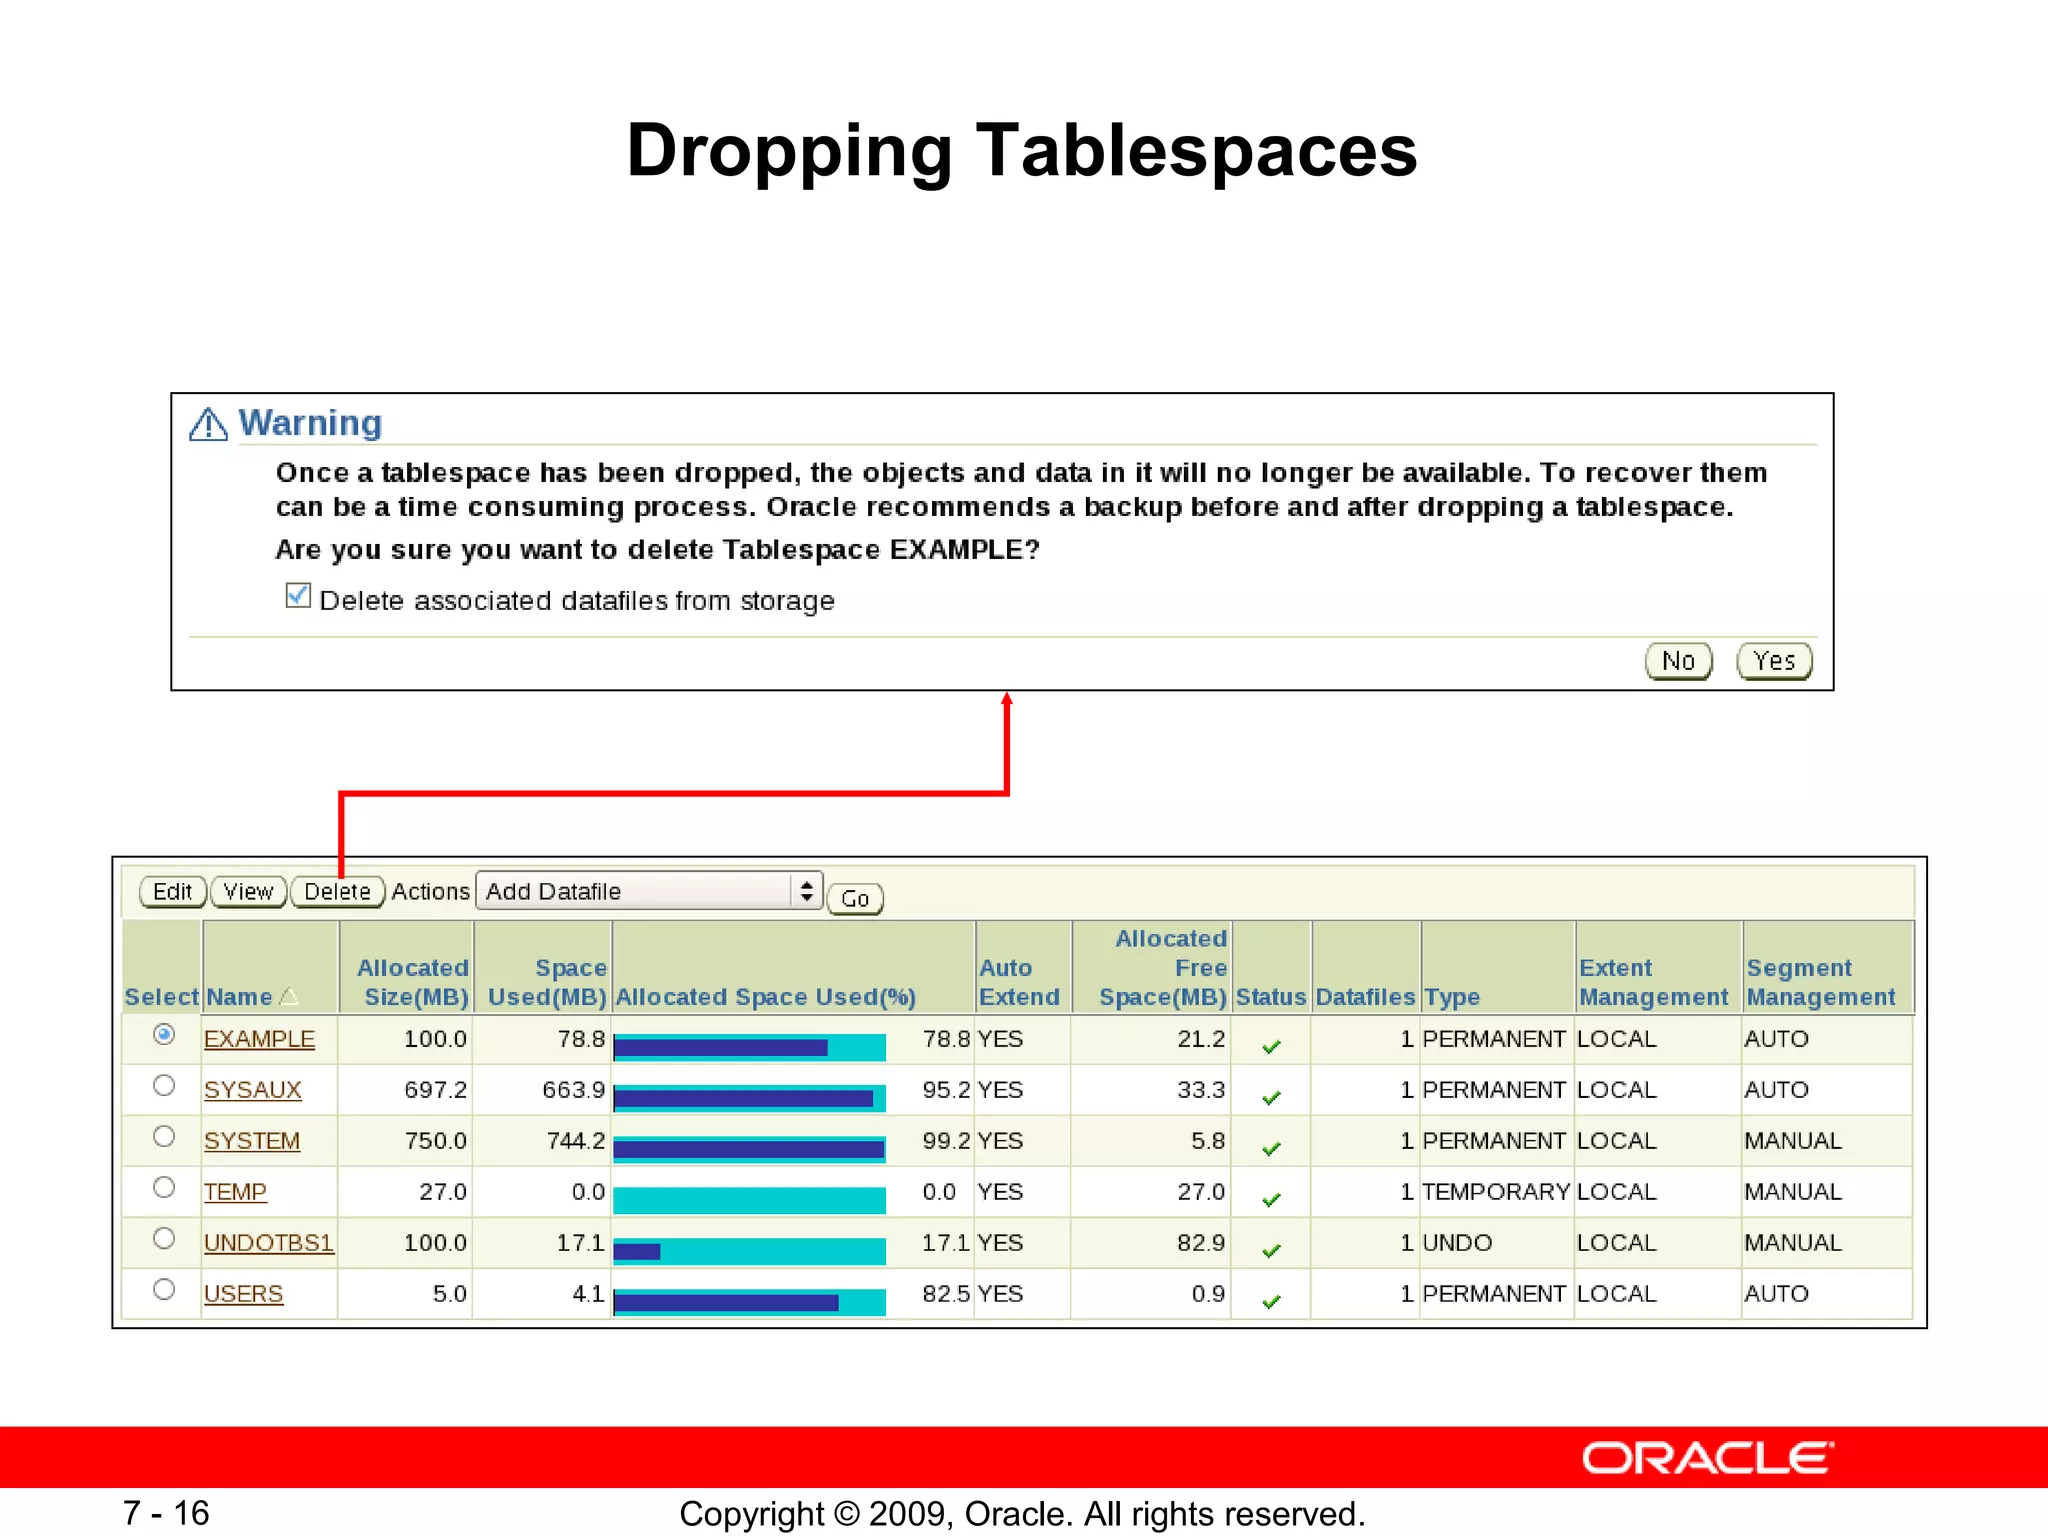Click EXAMPLE space used progress bar
The image size is (2048, 1536).
point(749,1047)
